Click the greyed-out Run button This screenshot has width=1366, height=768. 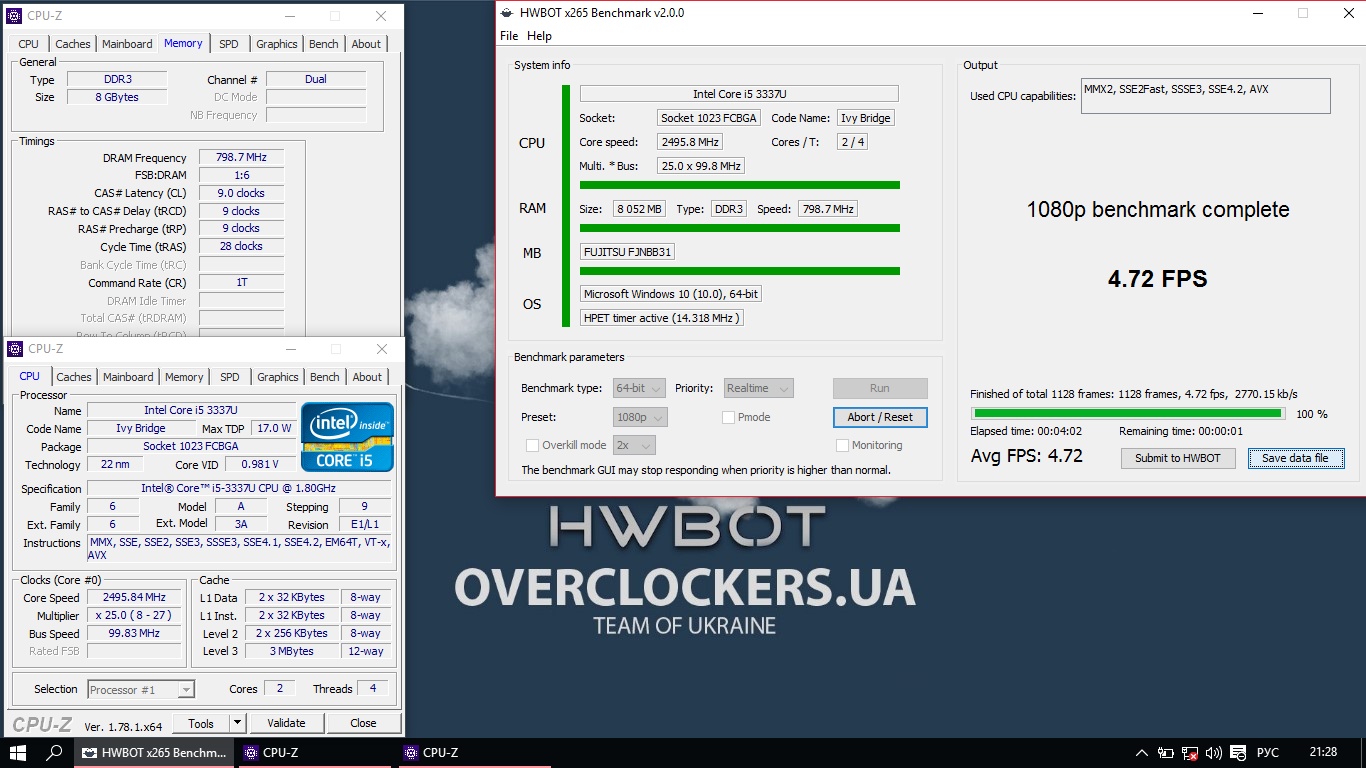click(x=880, y=388)
